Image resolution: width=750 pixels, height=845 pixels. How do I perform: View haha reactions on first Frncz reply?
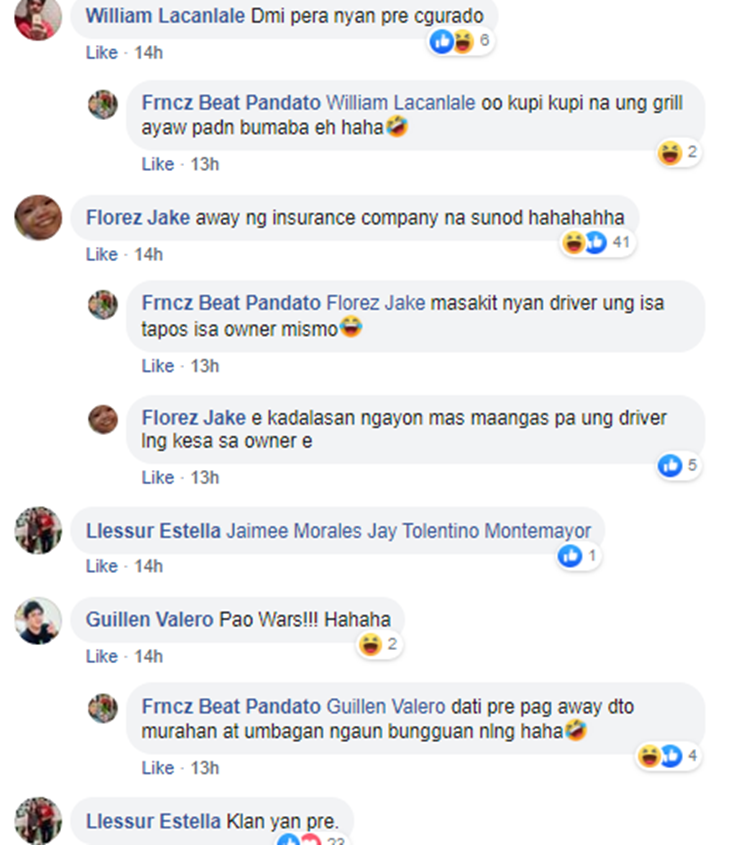[x=678, y=153]
